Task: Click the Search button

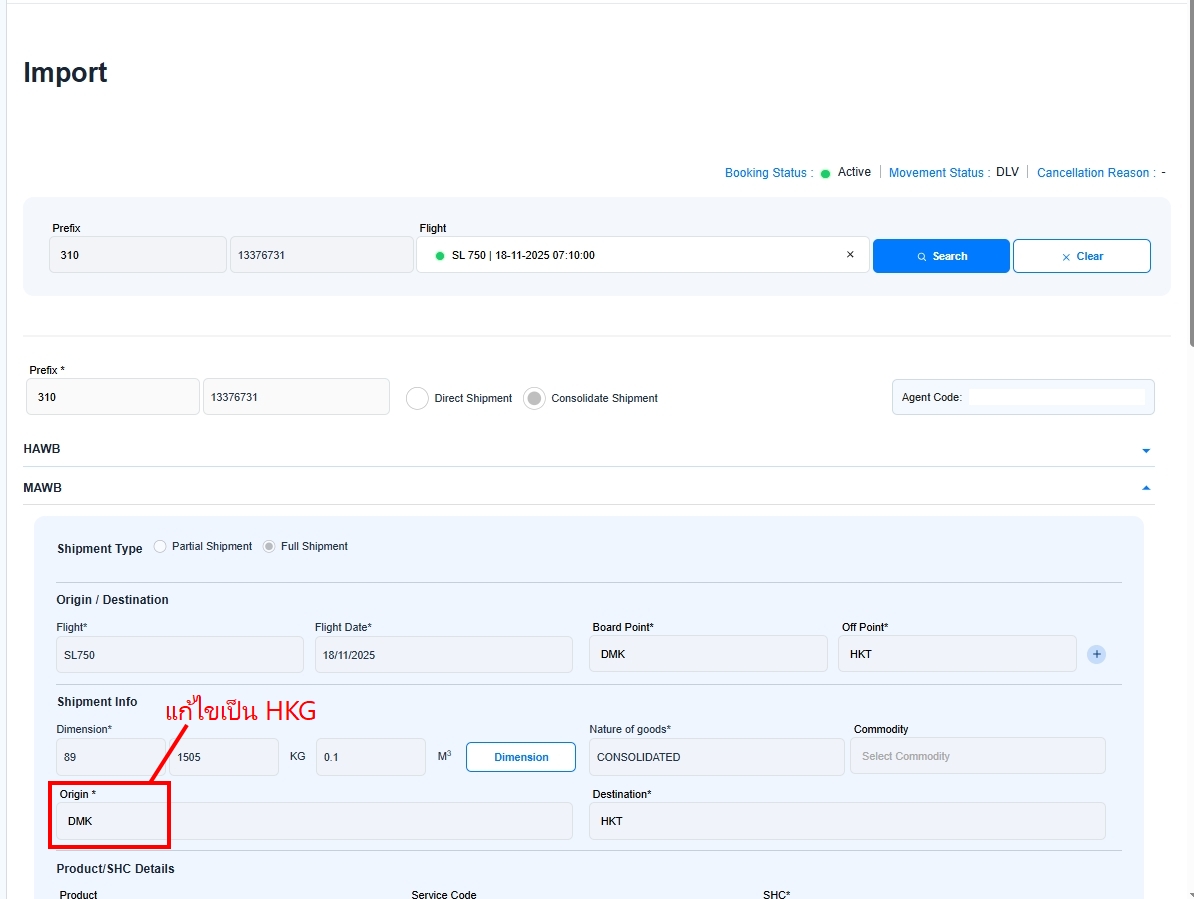Action: (941, 256)
